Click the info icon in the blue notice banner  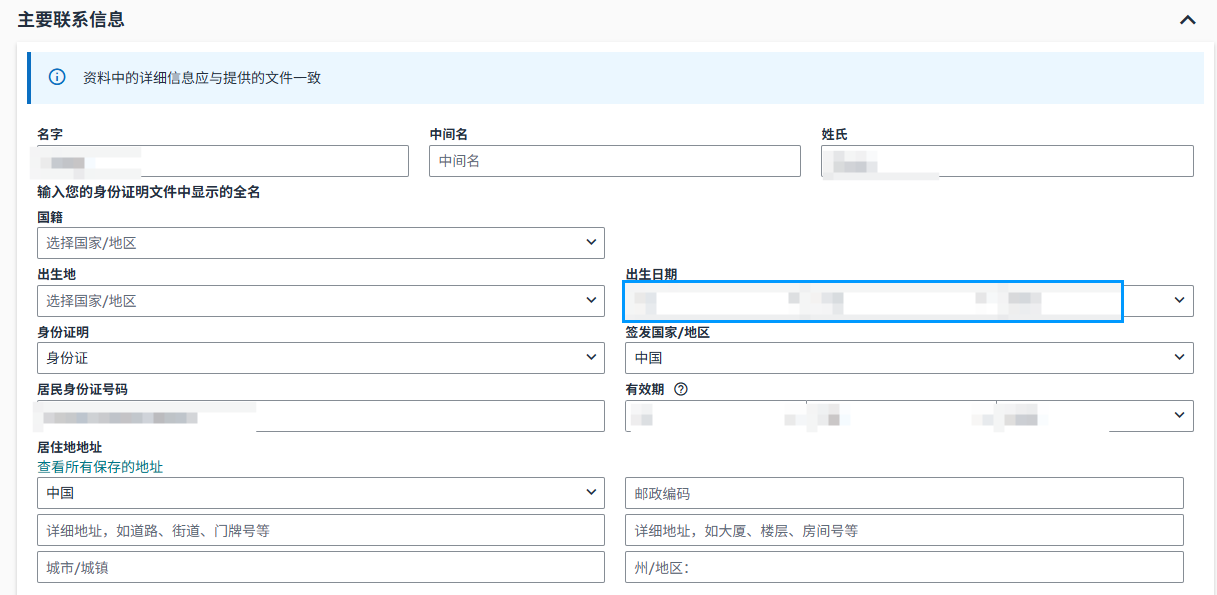point(58,77)
